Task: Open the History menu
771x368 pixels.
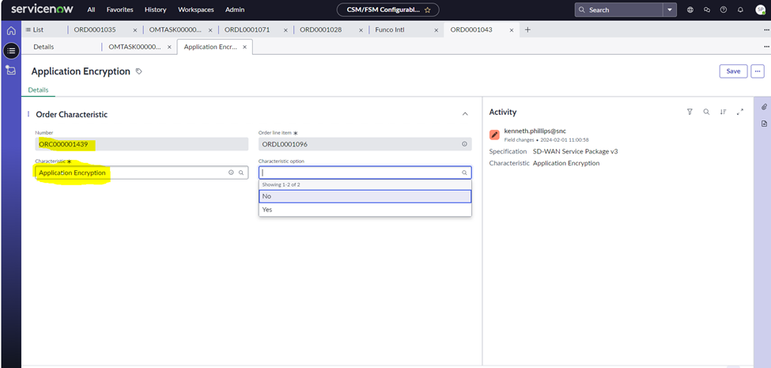Action: click(x=155, y=10)
